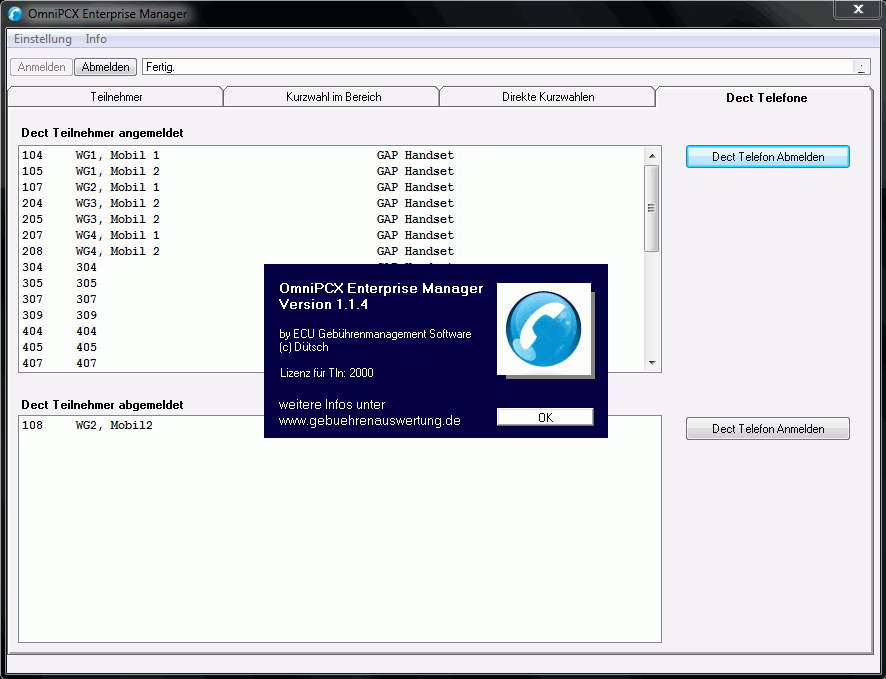The image size is (886, 679).
Task: Click the small button at status field end
Action: tap(861, 67)
